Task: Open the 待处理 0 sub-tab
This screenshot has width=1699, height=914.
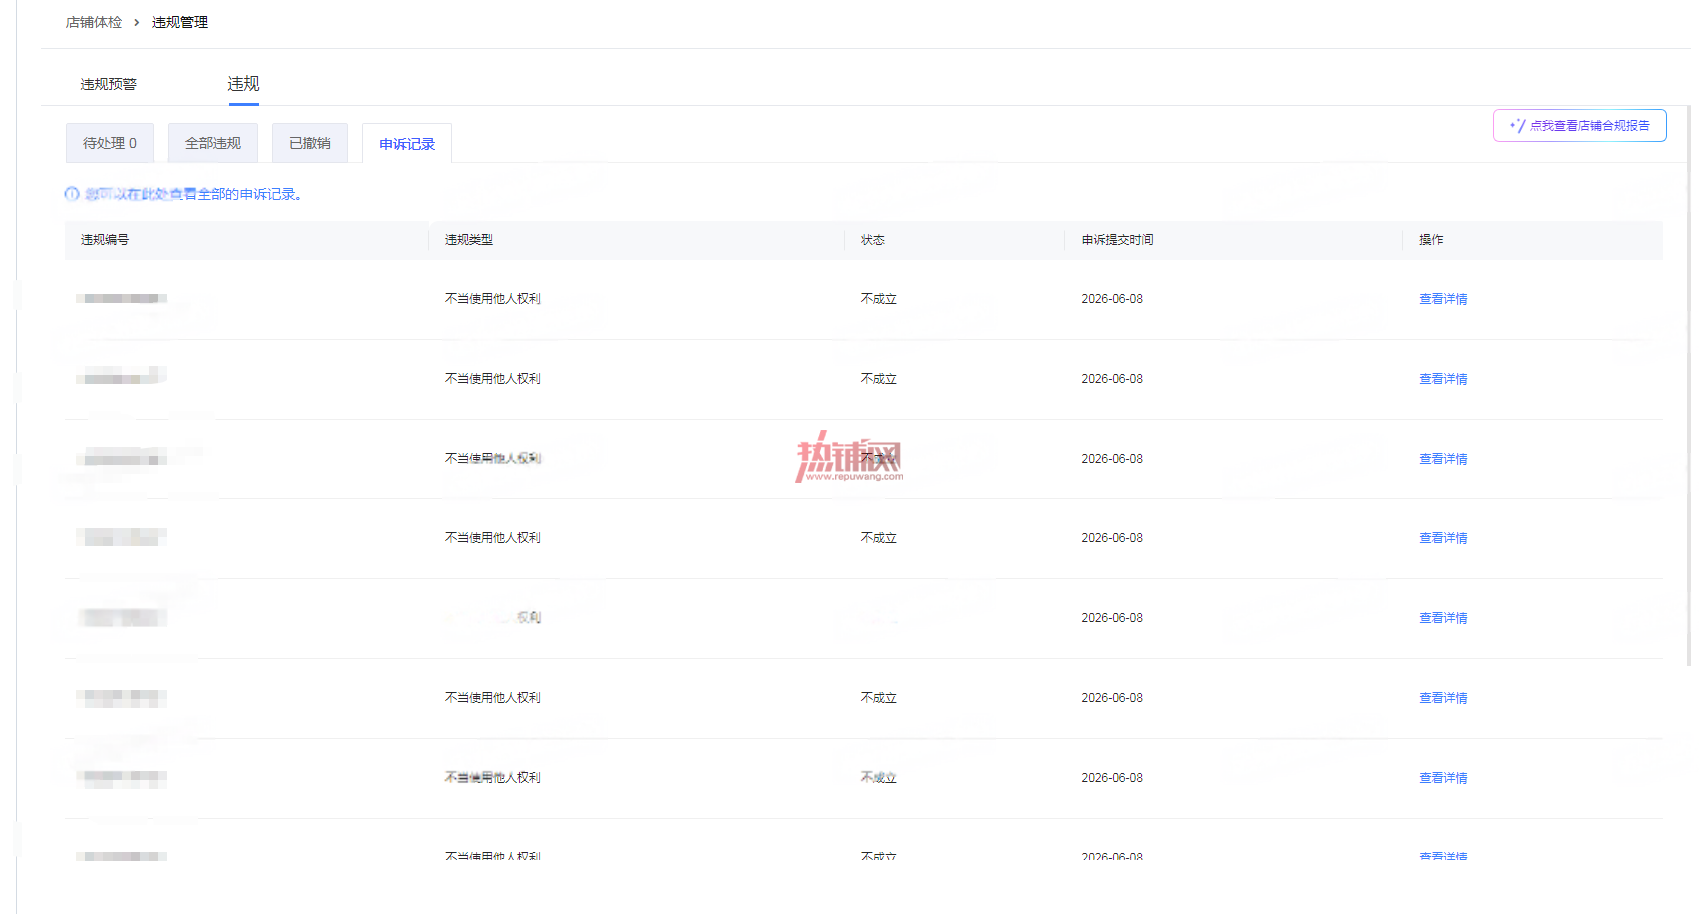Action: [x=110, y=143]
